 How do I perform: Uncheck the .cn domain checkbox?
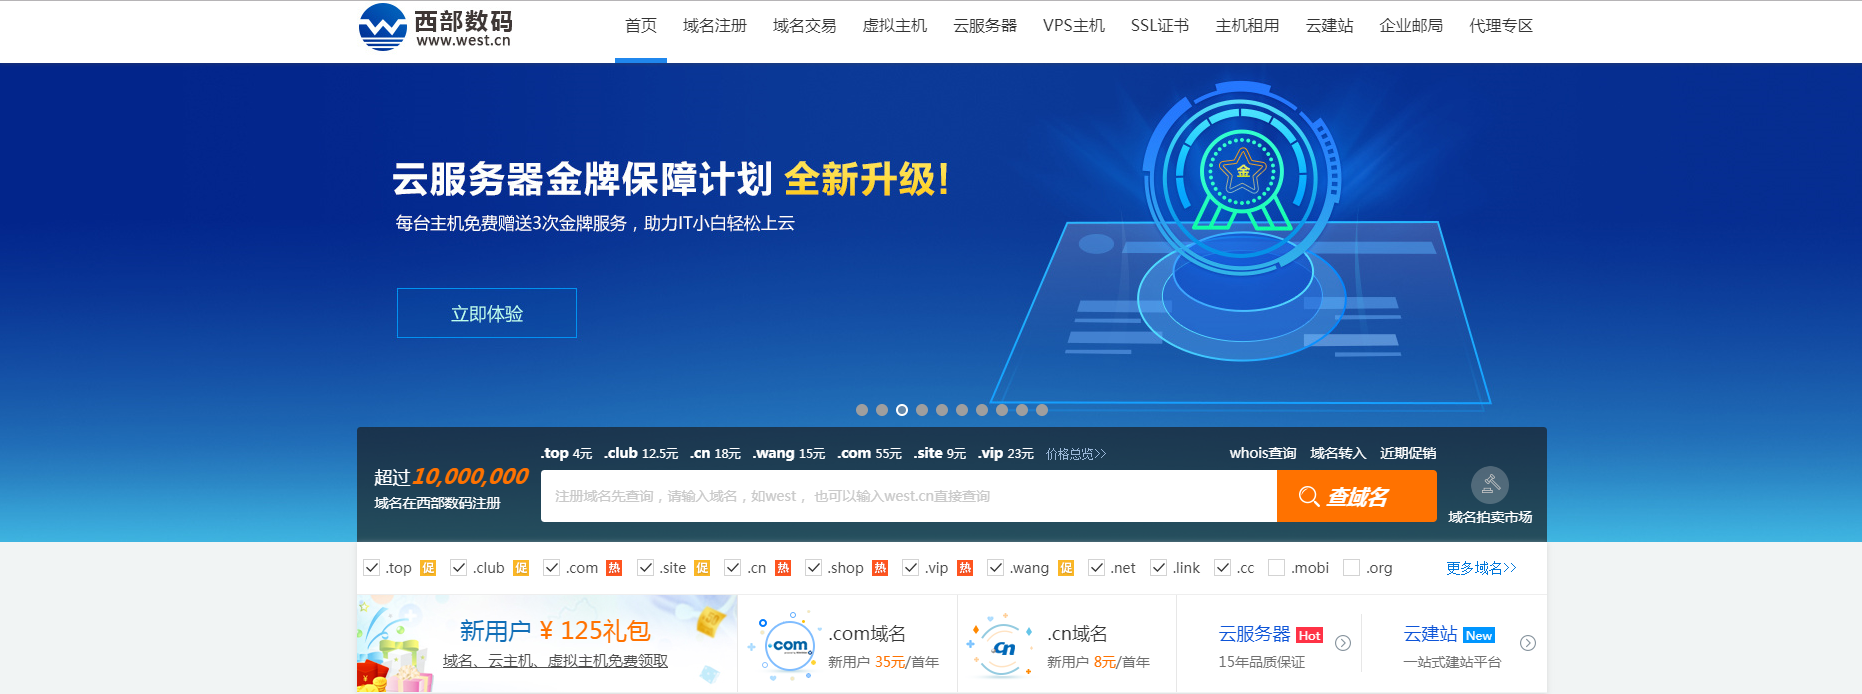click(x=733, y=568)
